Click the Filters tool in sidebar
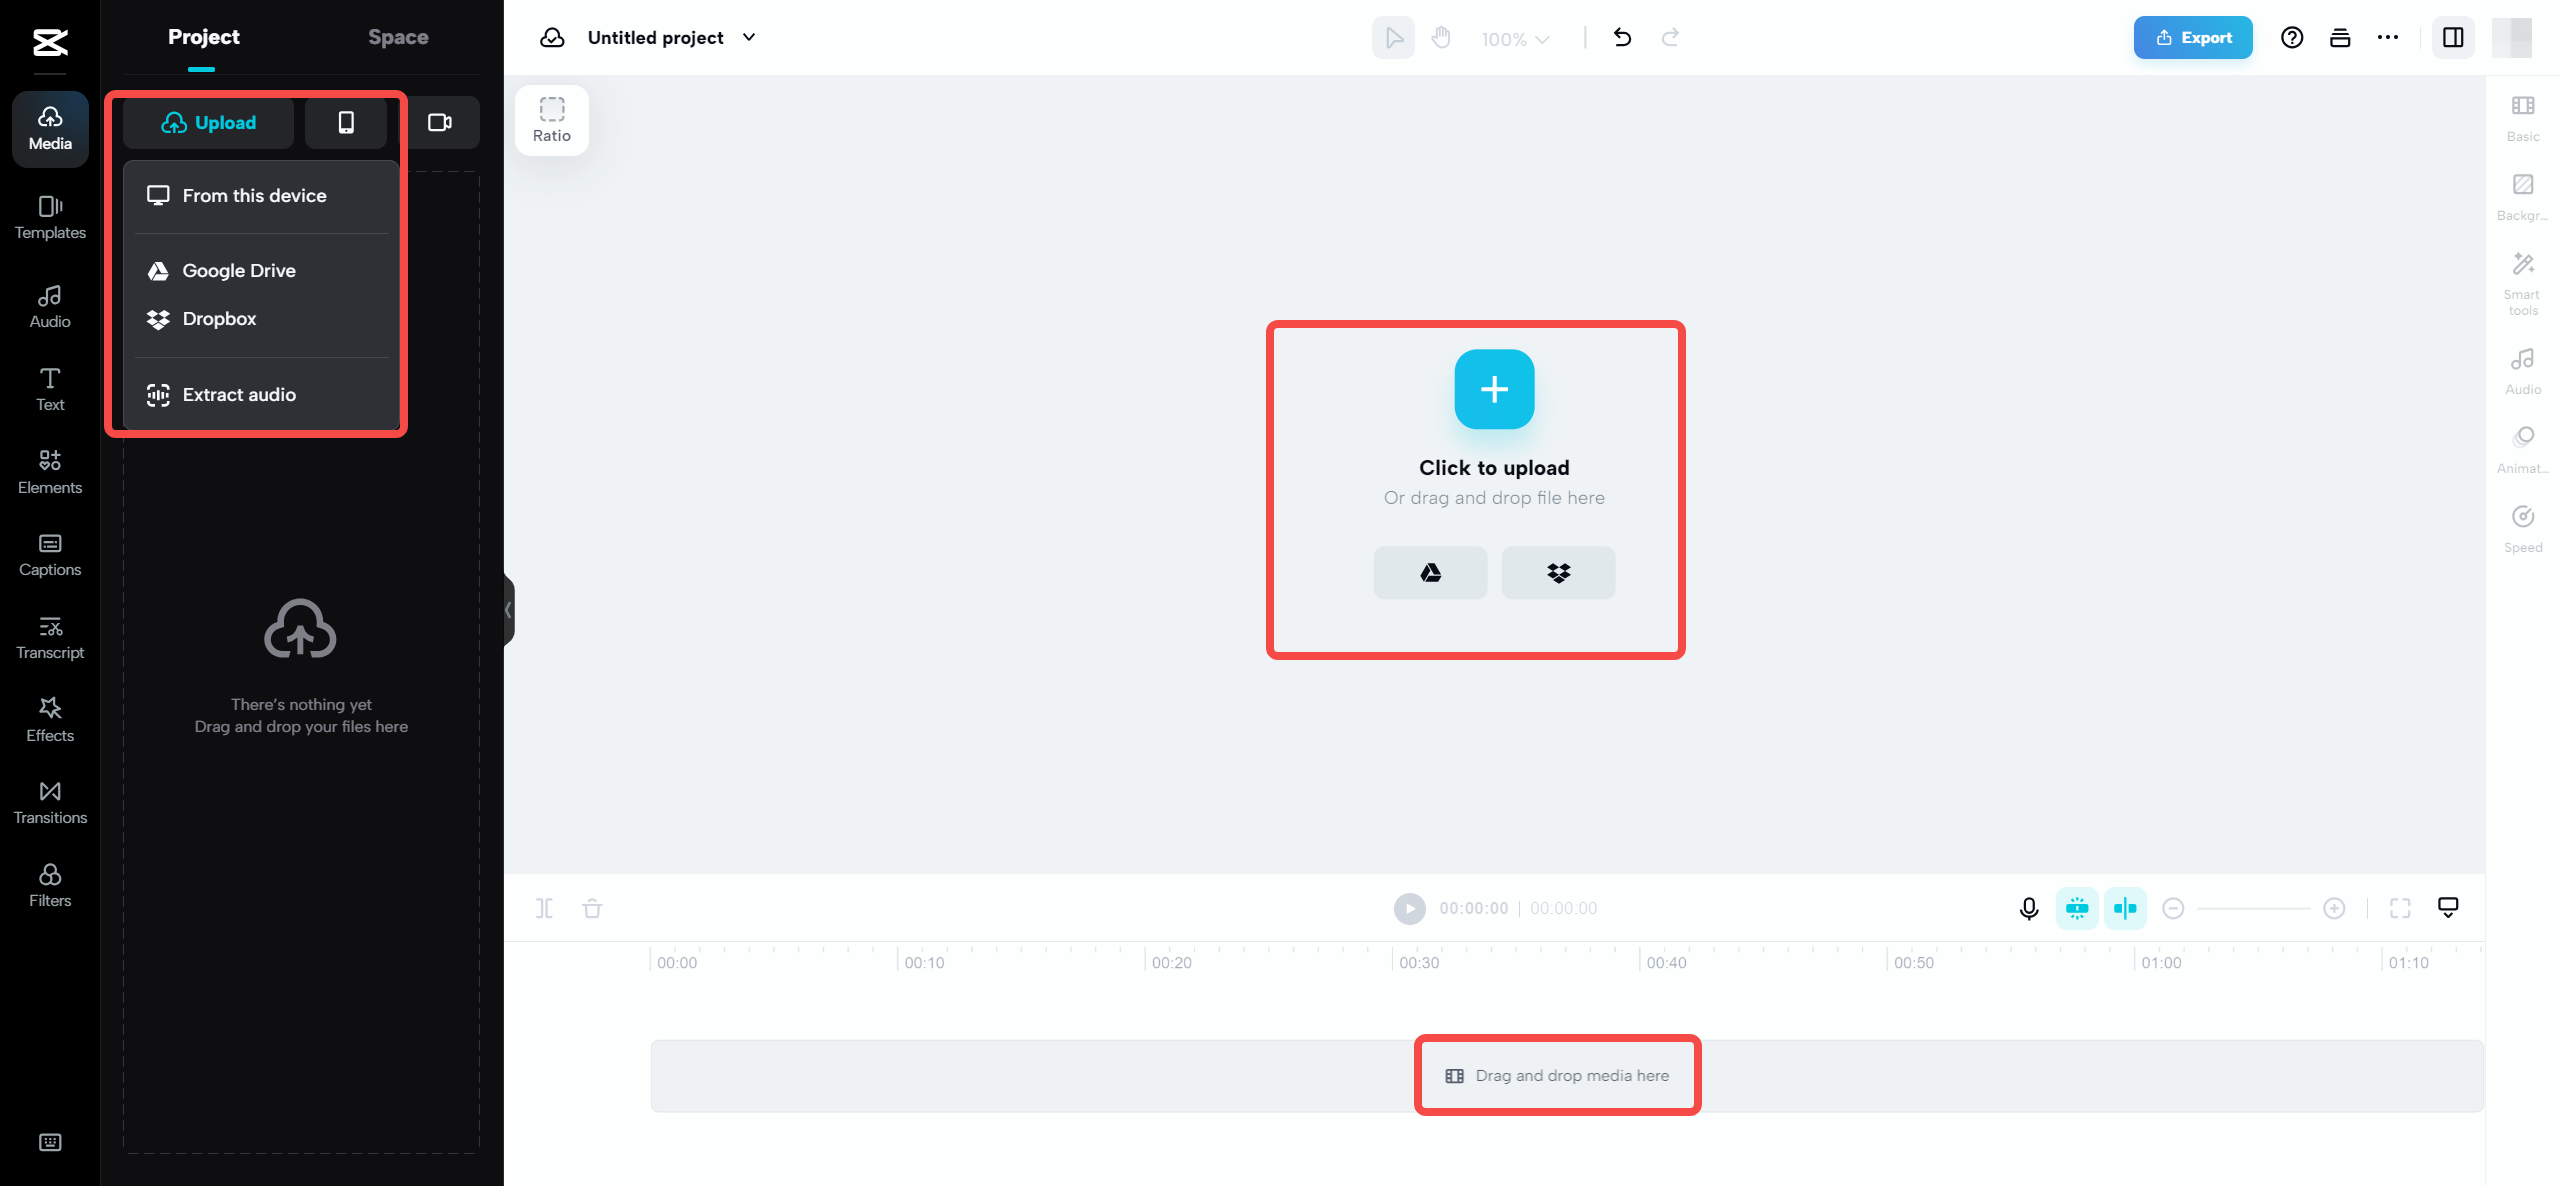This screenshot has height=1186, width=2560. click(49, 882)
